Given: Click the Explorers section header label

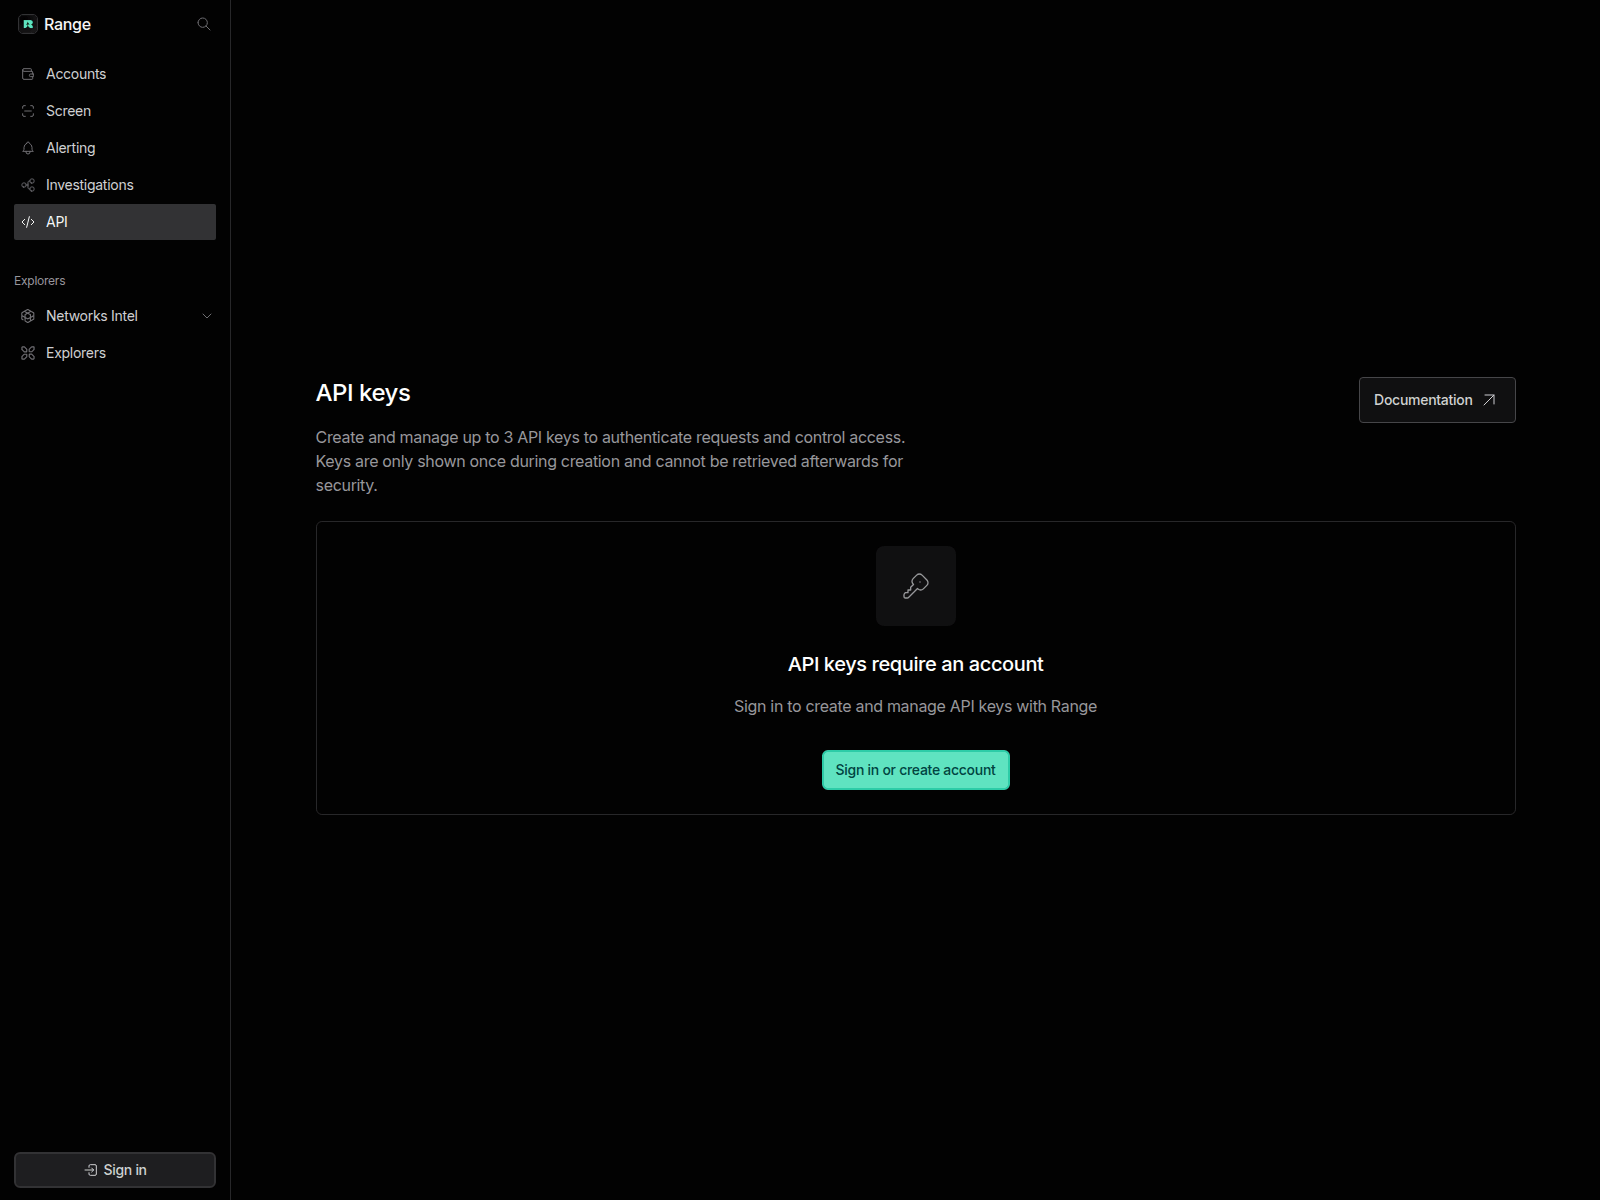Looking at the screenshot, I should (40, 281).
